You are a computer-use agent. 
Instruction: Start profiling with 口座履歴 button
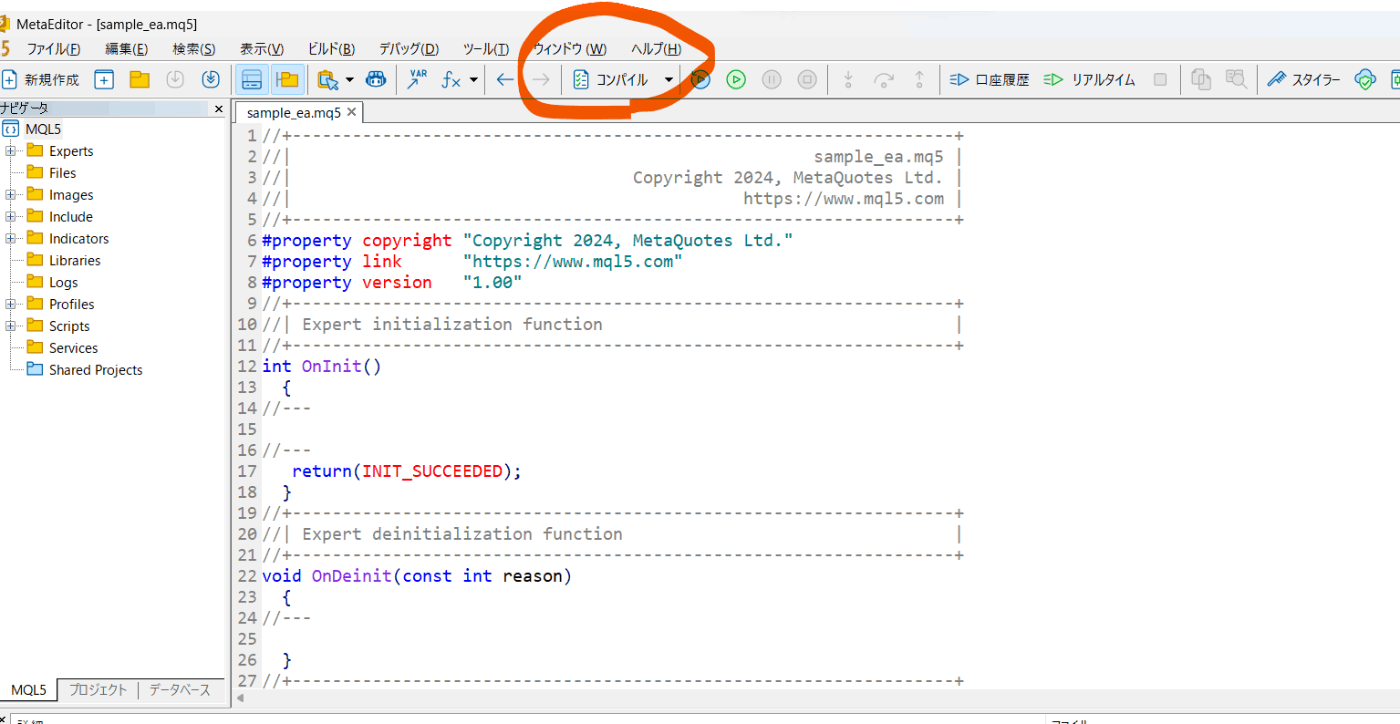click(x=989, y=80)
